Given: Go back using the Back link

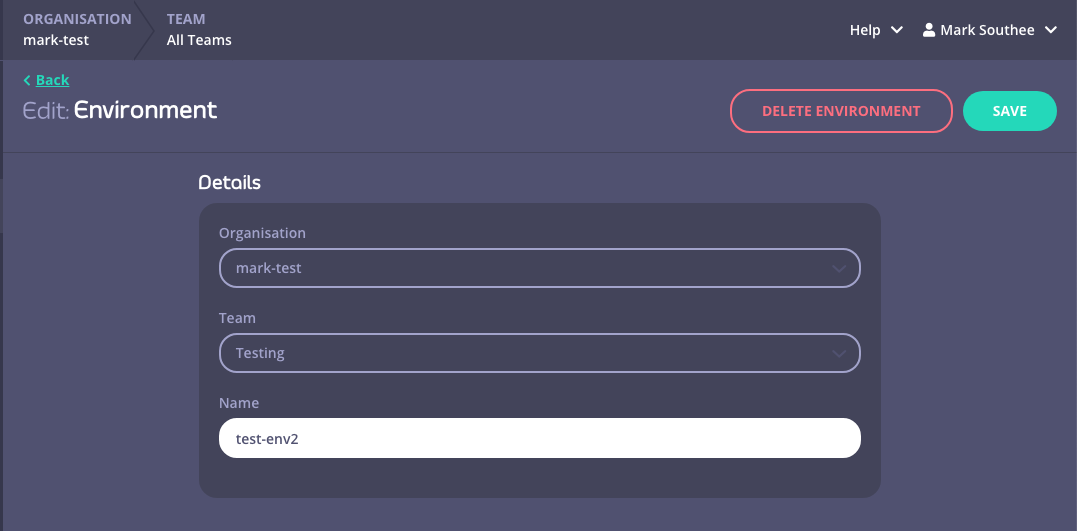Looking at the screenshot, I should pos(52,80).
